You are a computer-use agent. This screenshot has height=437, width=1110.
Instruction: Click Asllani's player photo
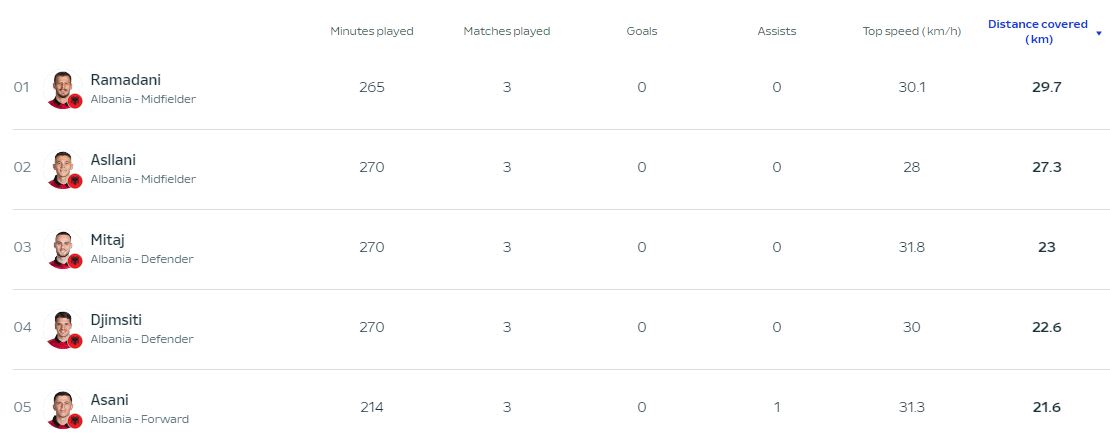pyautogui.click(x=63, y=169)
